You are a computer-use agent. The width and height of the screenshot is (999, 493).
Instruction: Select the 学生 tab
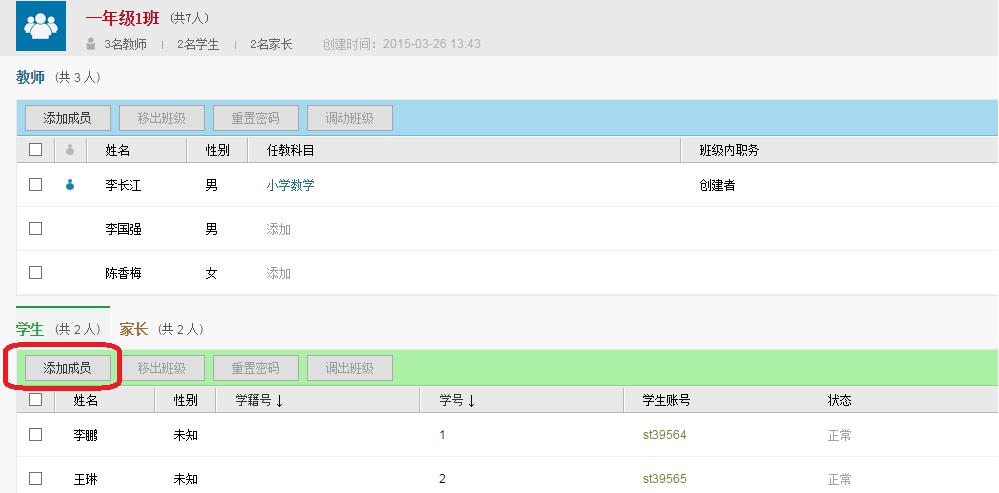tap(30, 329)
